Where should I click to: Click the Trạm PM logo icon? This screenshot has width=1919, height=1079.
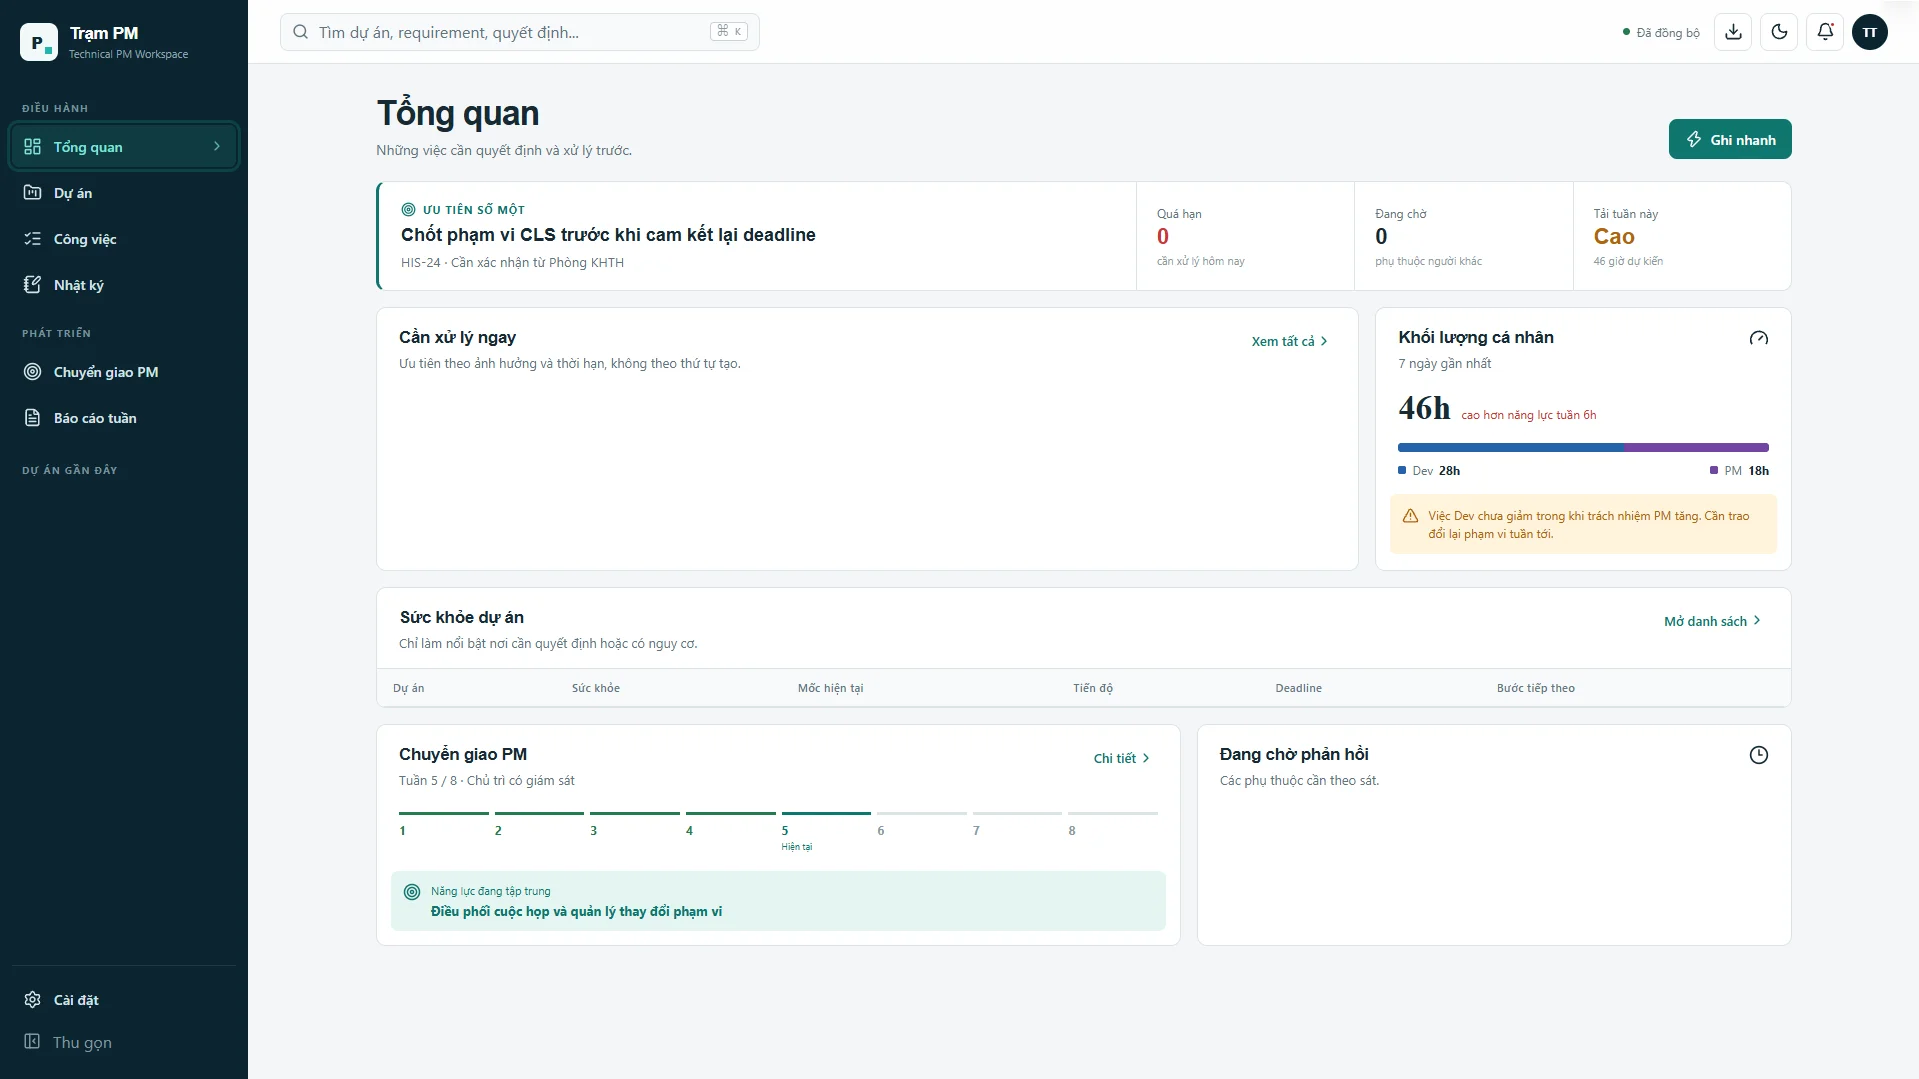(x=39, y=42)
